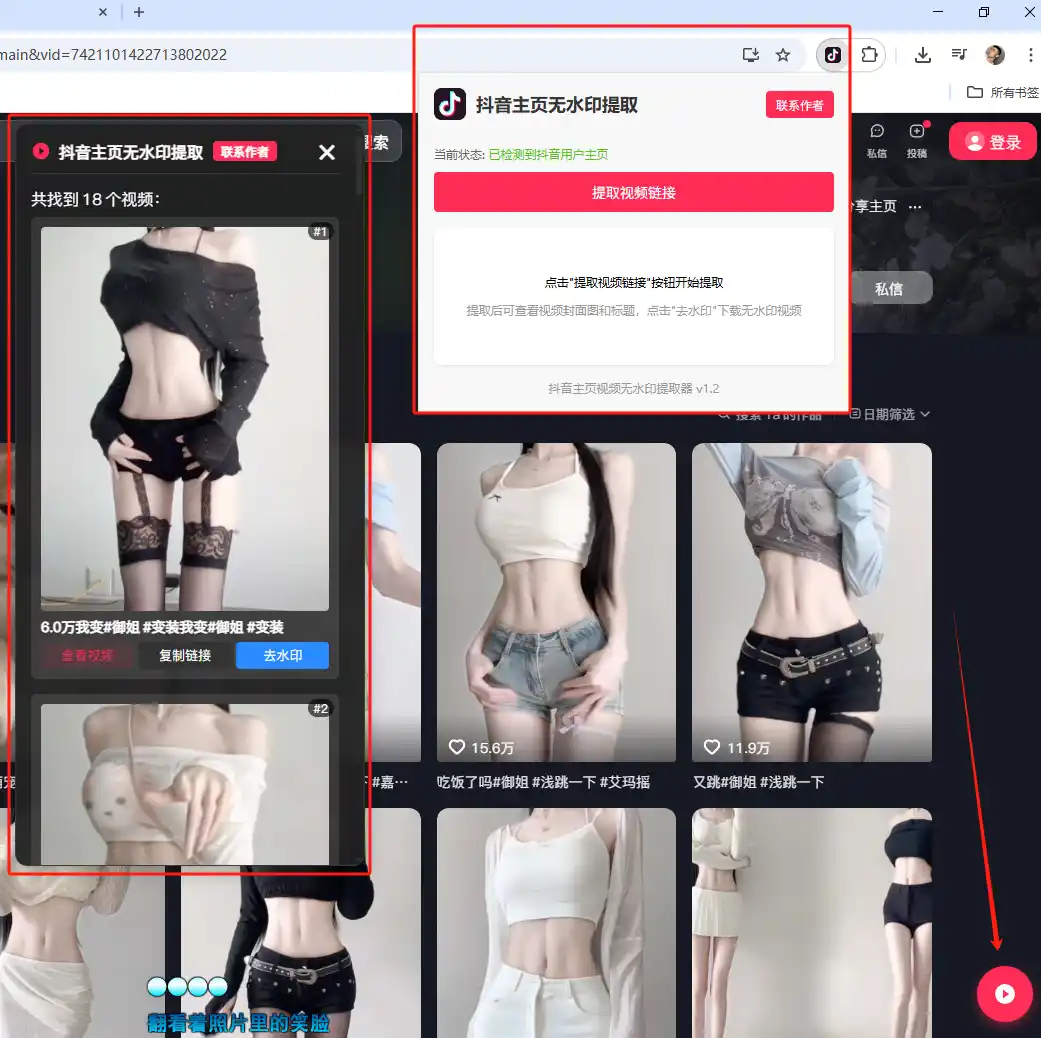1041x1038 pixels.
Task: Click the blue 去水印 button
Action: click(282, 656)
